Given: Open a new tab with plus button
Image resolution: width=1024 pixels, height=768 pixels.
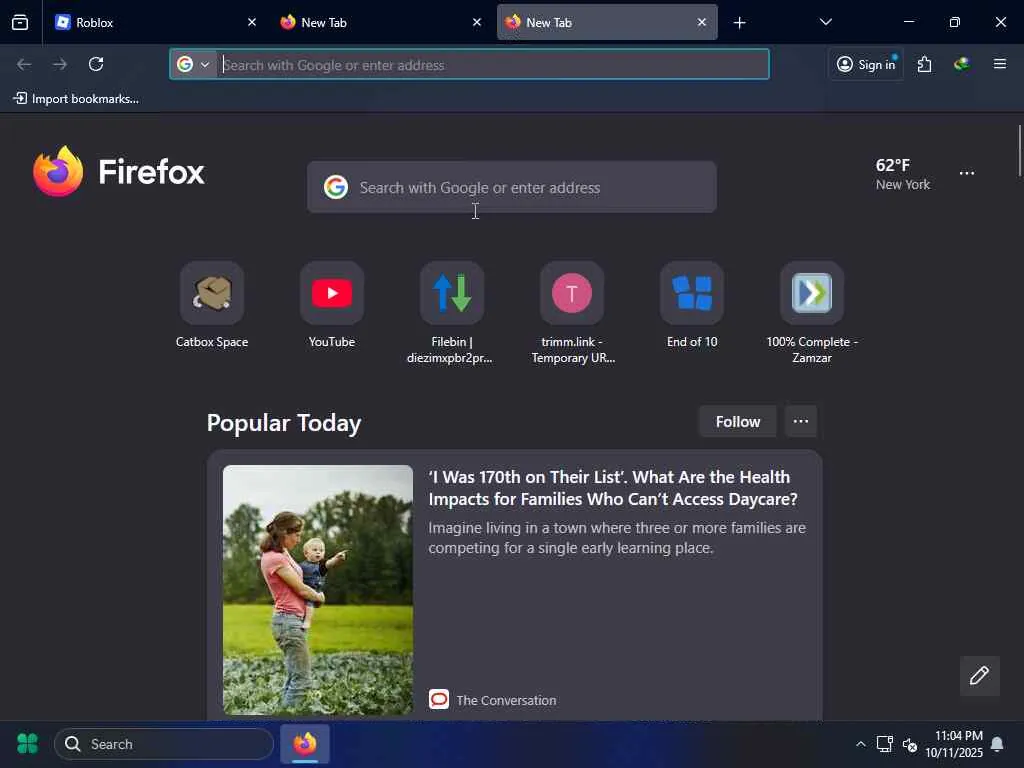Looking at the screenshot, I should [739, 23].
